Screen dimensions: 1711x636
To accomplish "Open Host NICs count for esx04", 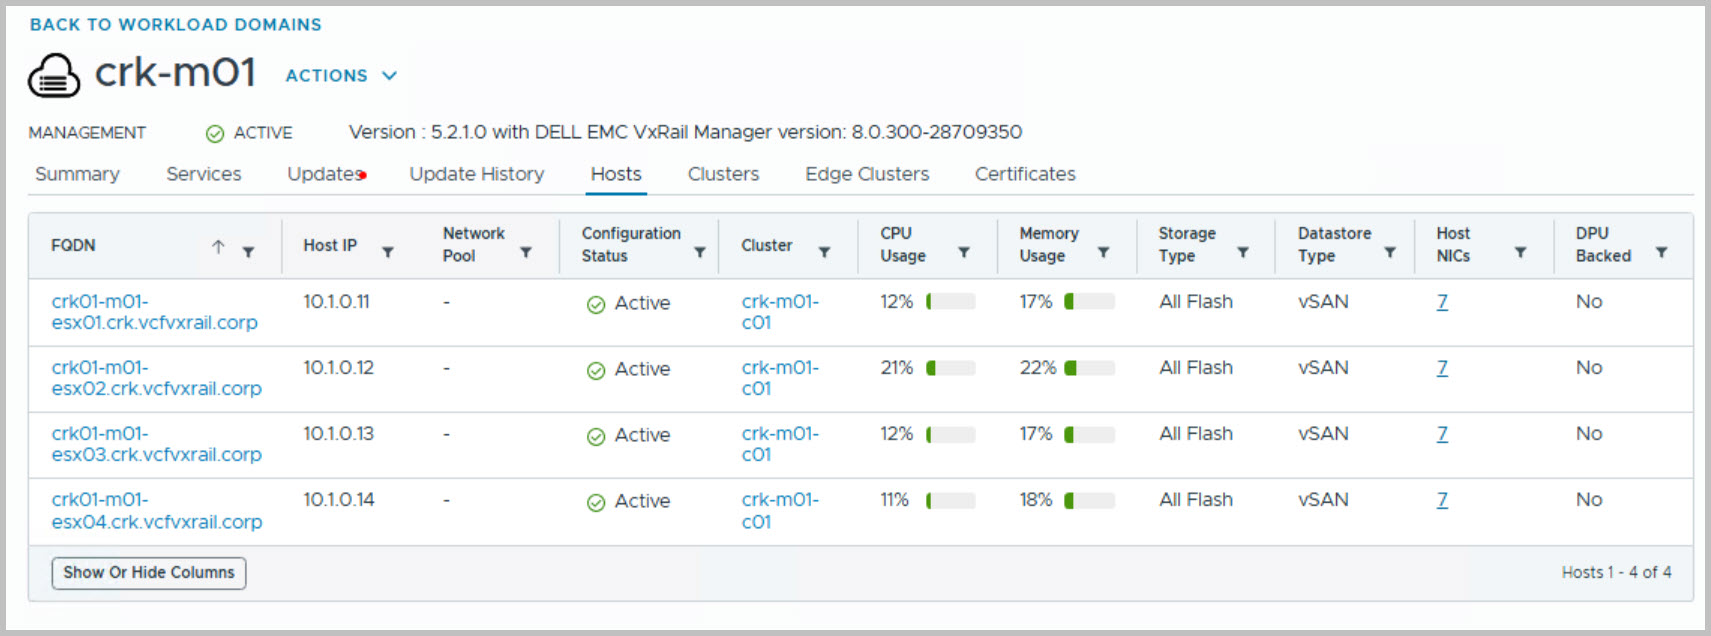I will [x=1442, y=500].
